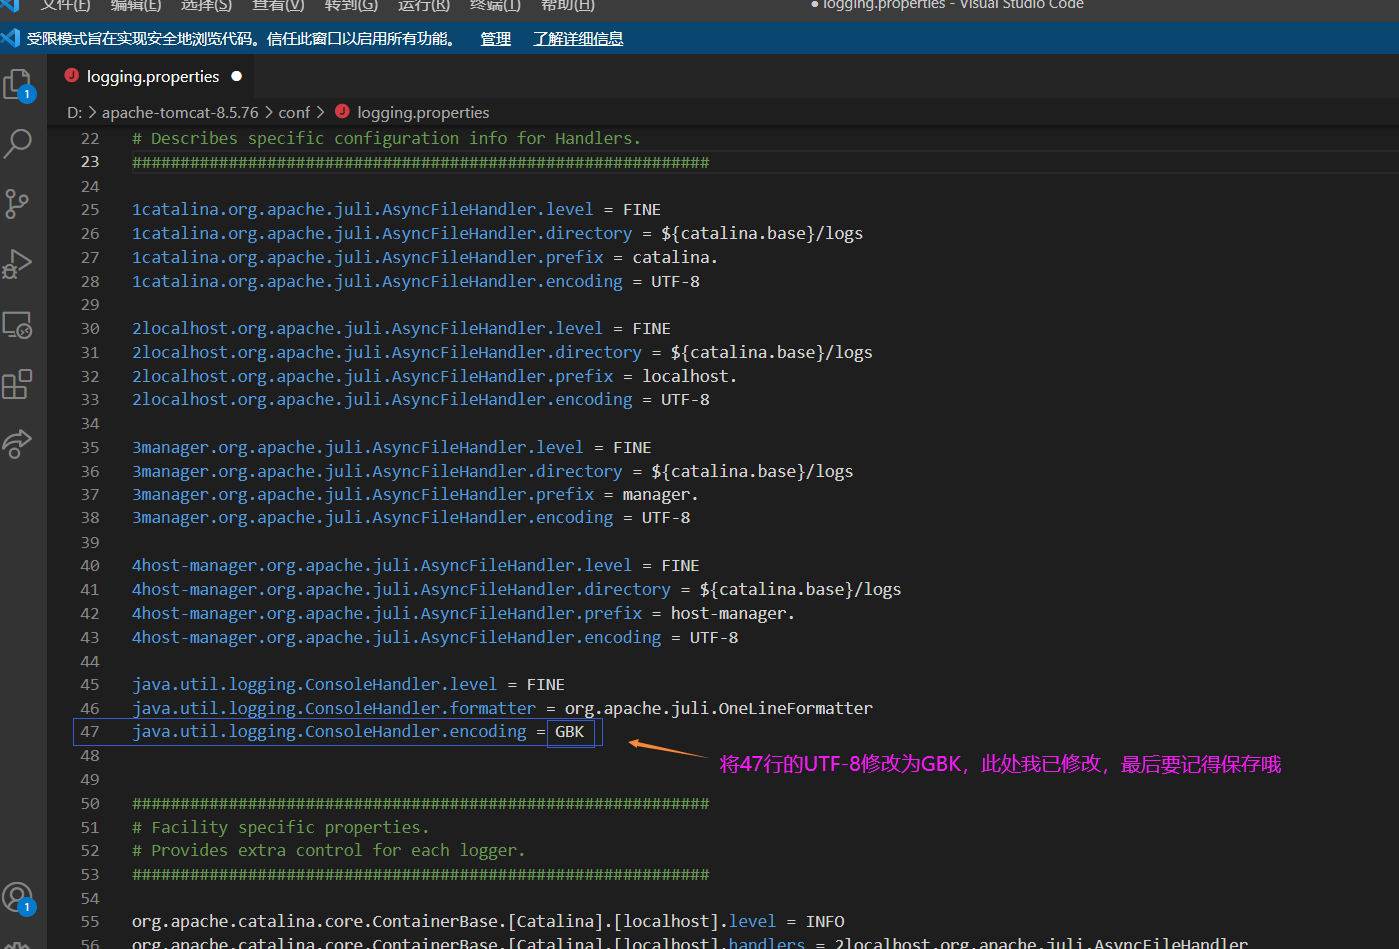Open the Remote Explorer view icon

pos(17,325)
